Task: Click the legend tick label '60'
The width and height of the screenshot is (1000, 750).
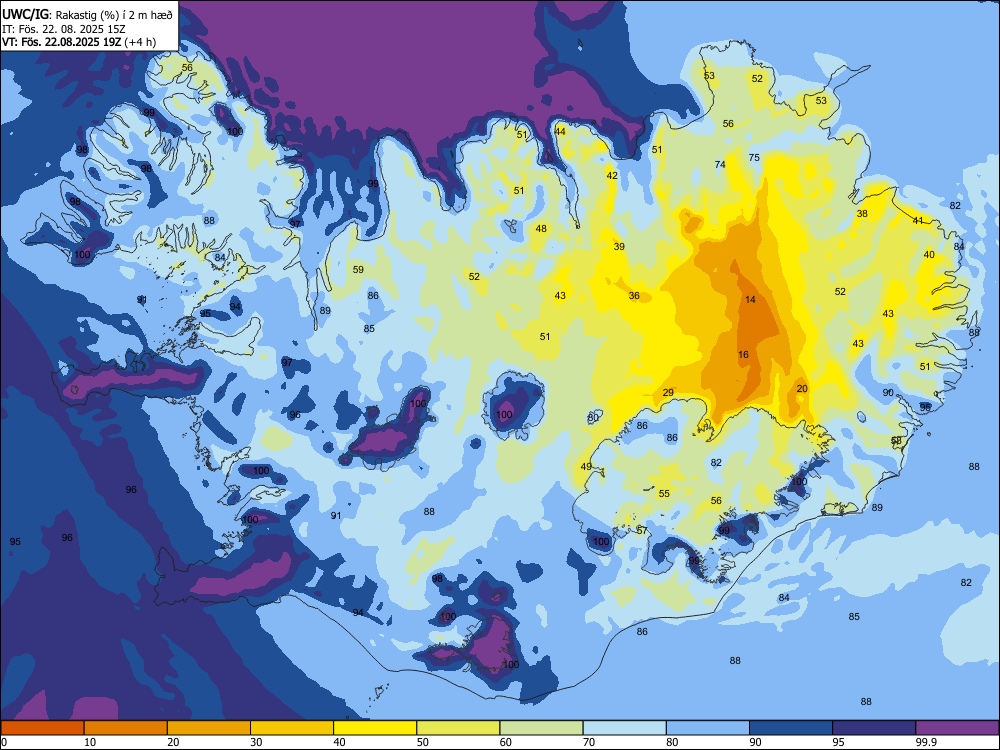Action: pos(506,742)
